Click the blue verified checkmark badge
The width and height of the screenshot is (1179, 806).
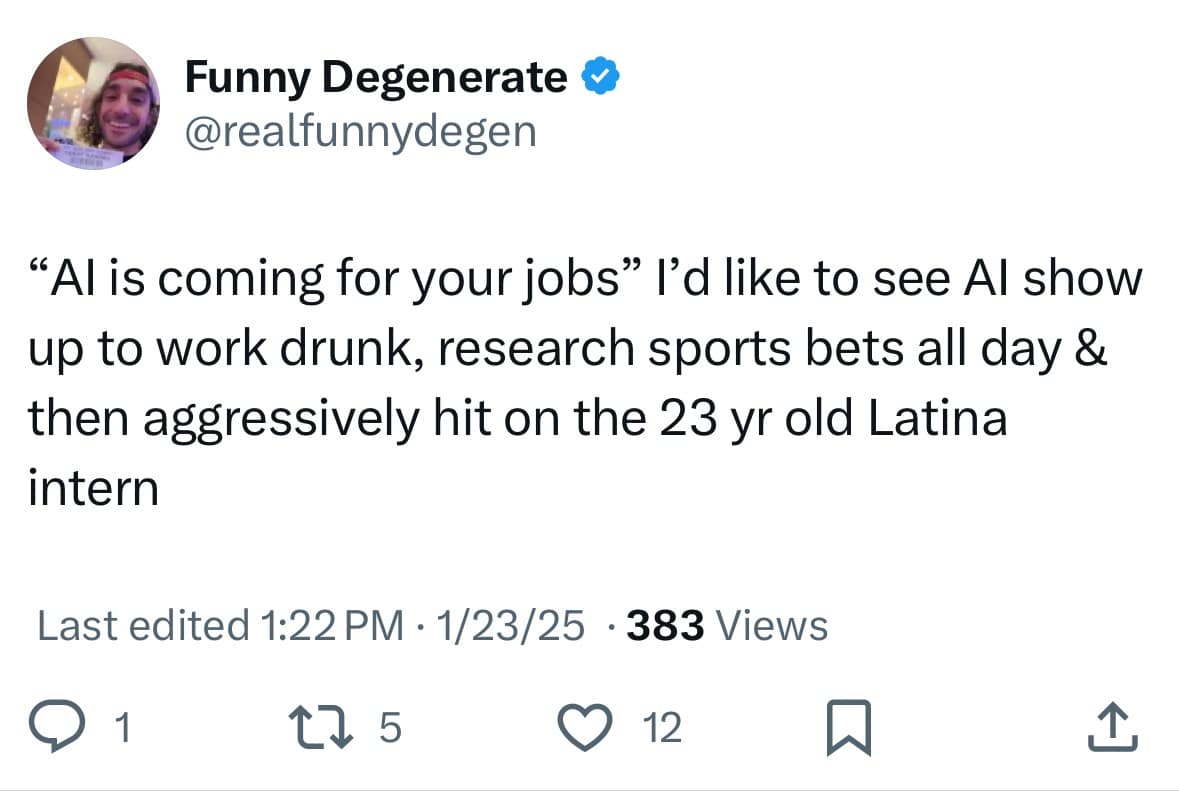click(601, 73)
